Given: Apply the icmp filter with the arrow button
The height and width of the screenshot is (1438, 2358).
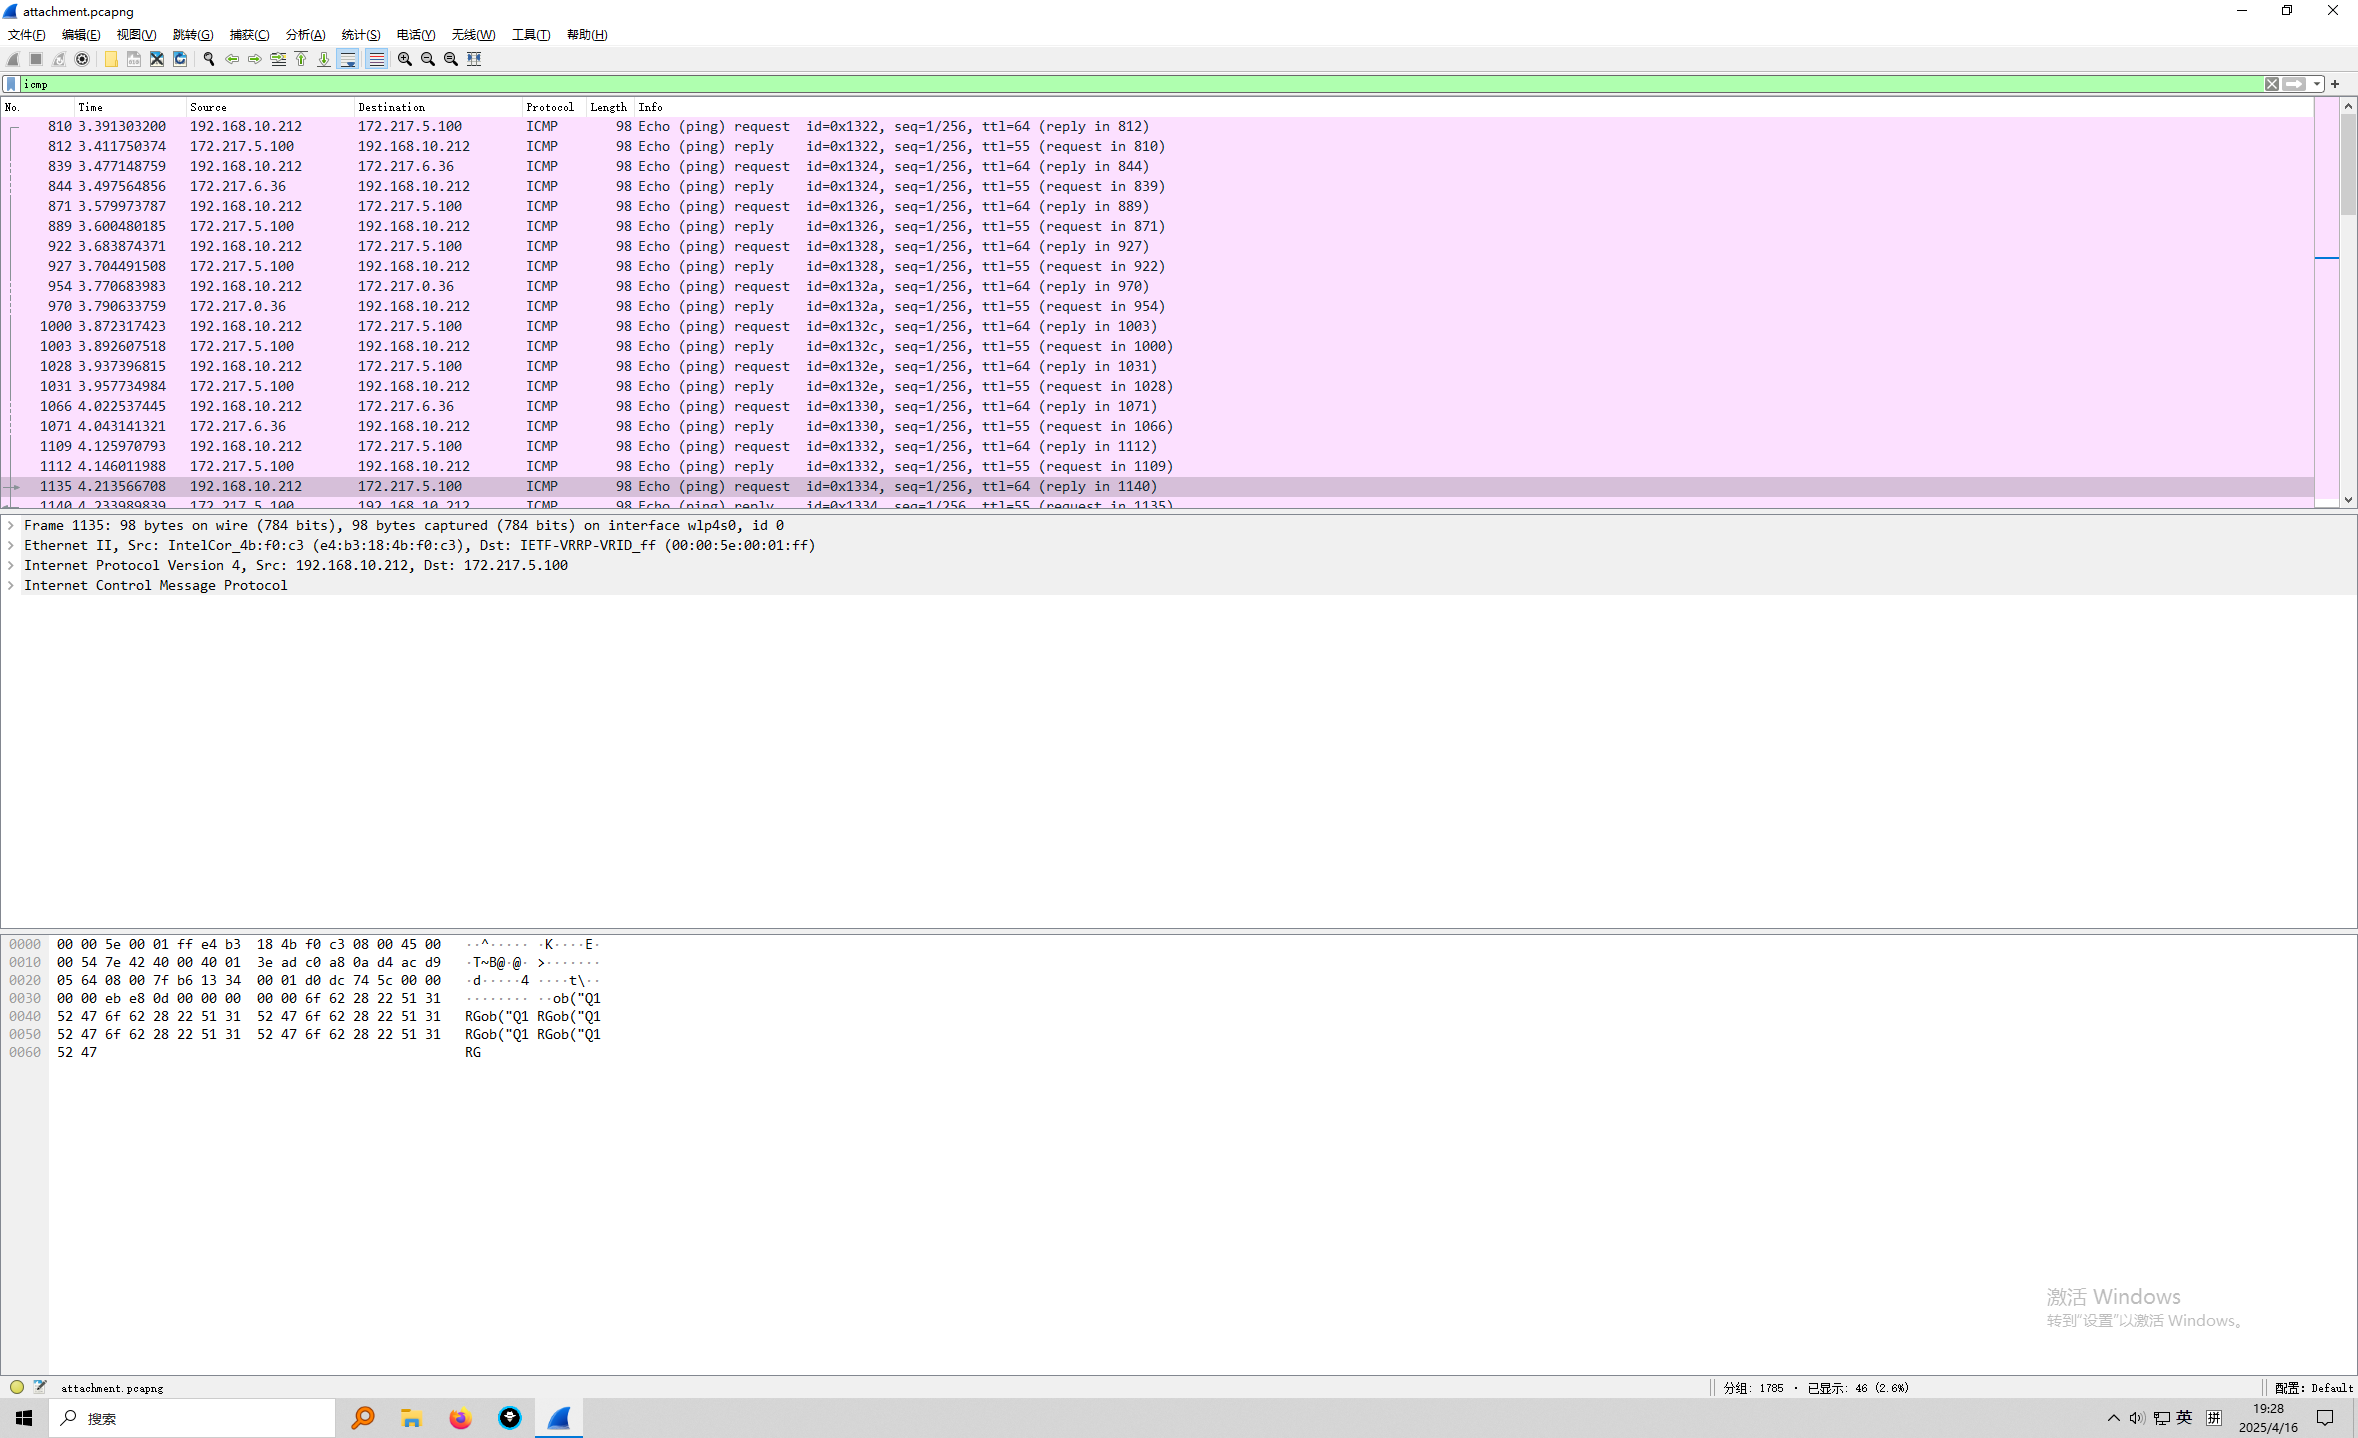Looking at the screenshot, I should [2294, 84].
